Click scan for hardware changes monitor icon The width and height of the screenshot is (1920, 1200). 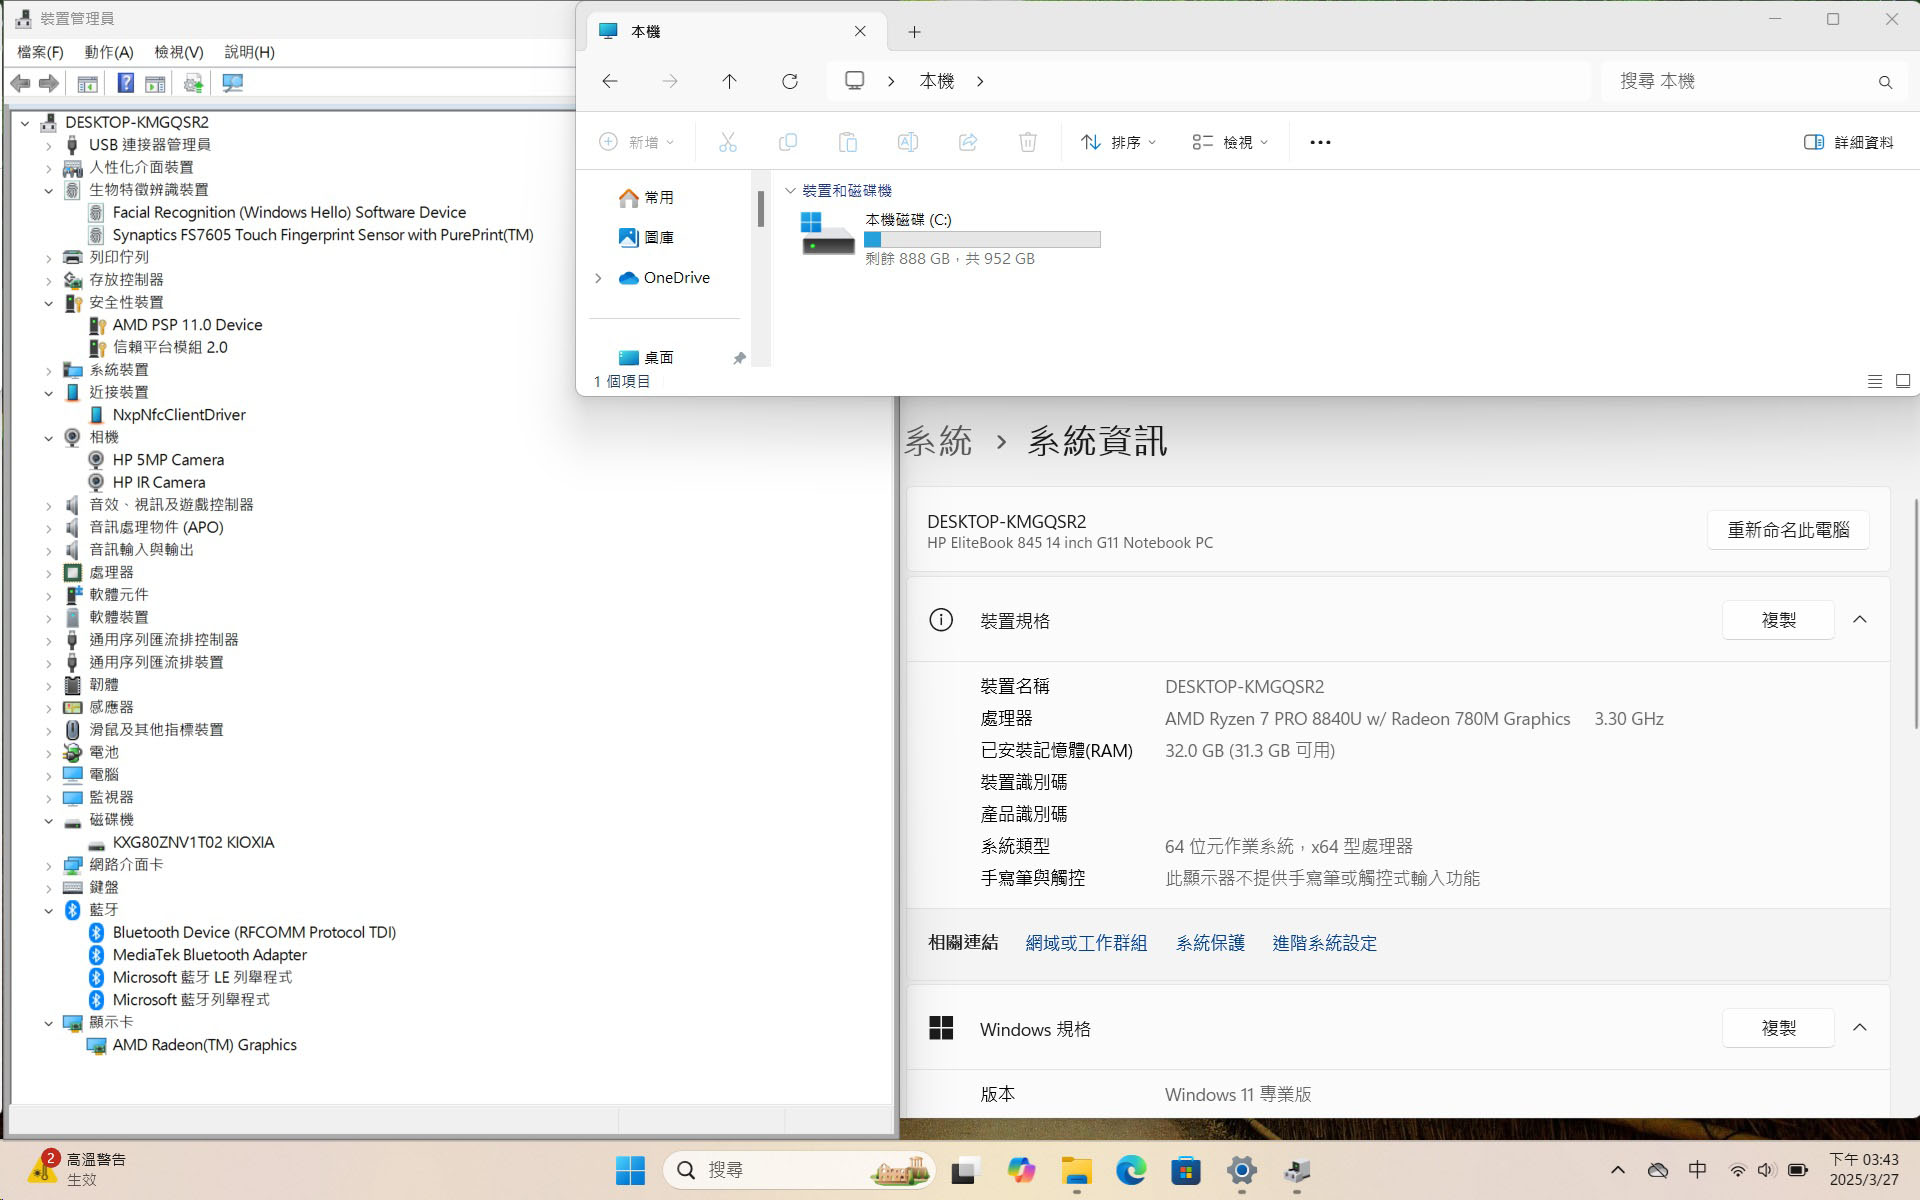tap(233, 84)
